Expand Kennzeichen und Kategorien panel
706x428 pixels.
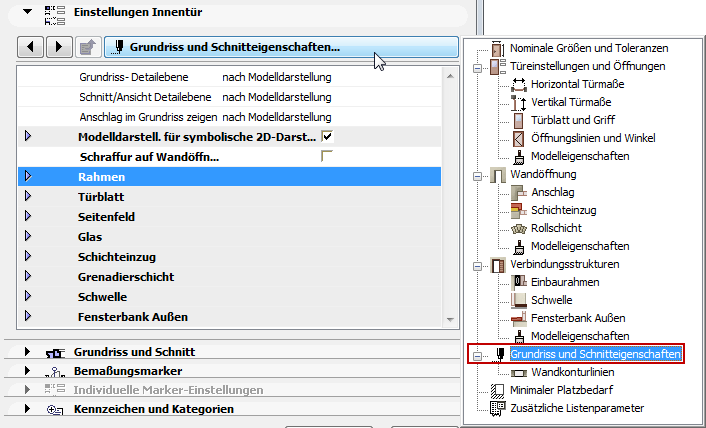pyautogui.click(x=27, y=409)
